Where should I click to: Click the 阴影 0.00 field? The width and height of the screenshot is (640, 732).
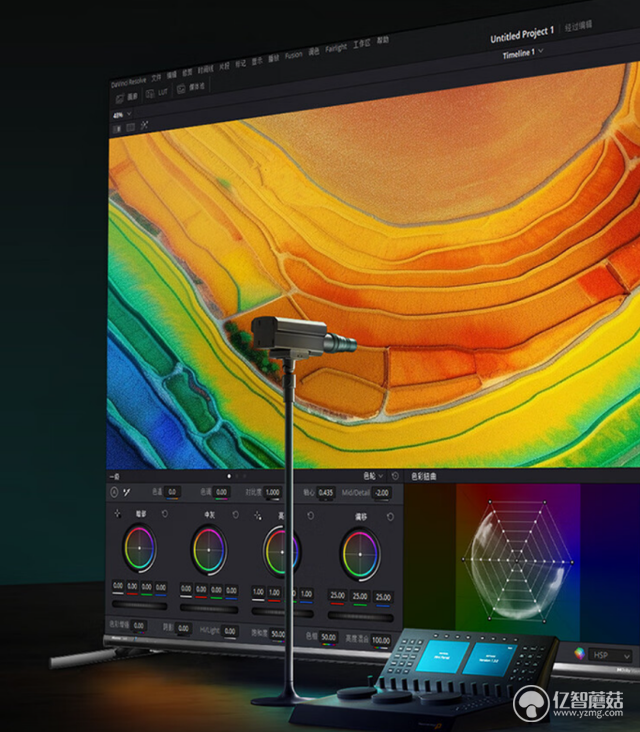pos(183,628)
